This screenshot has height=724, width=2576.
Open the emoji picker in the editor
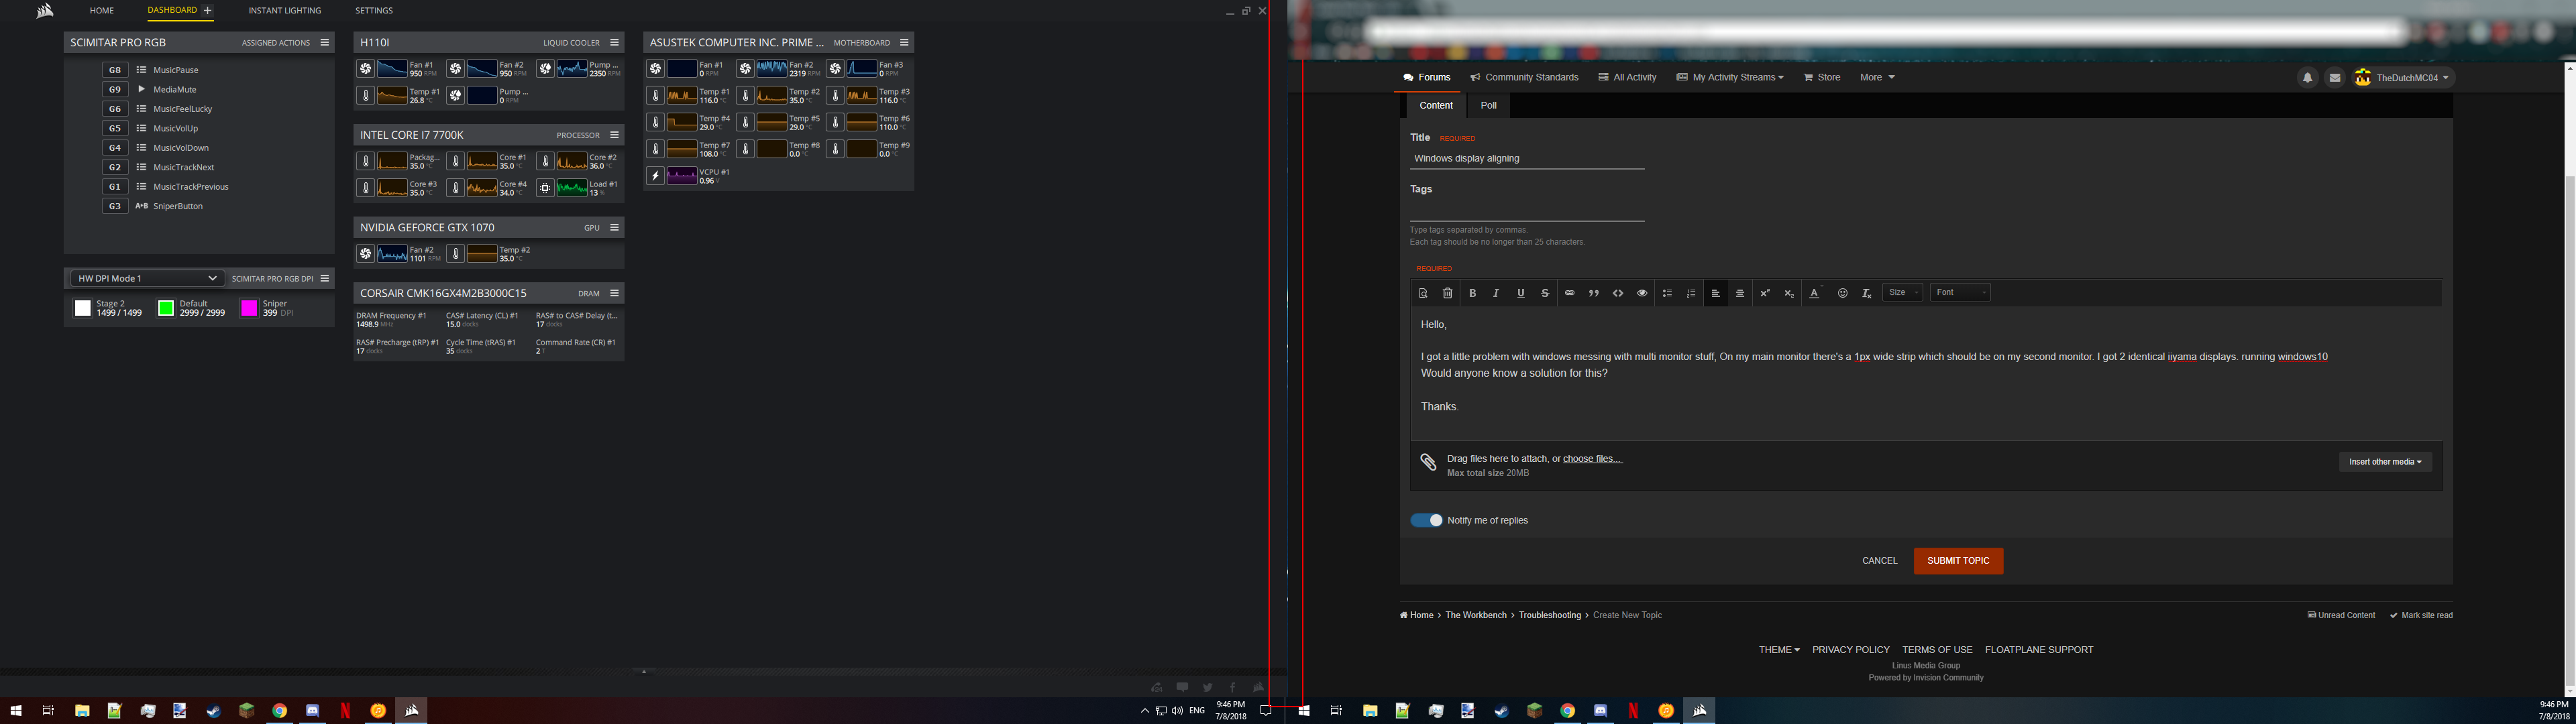1842,293
